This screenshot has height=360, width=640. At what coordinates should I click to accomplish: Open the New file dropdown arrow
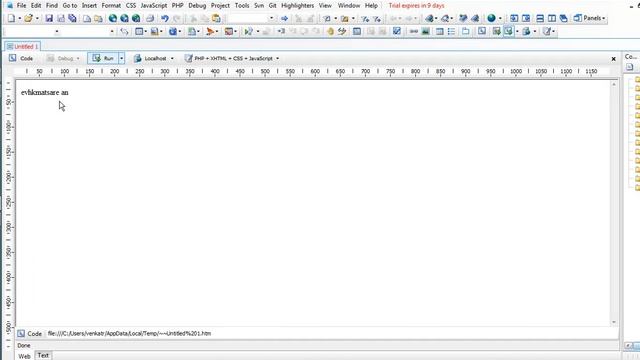[19, 18]
